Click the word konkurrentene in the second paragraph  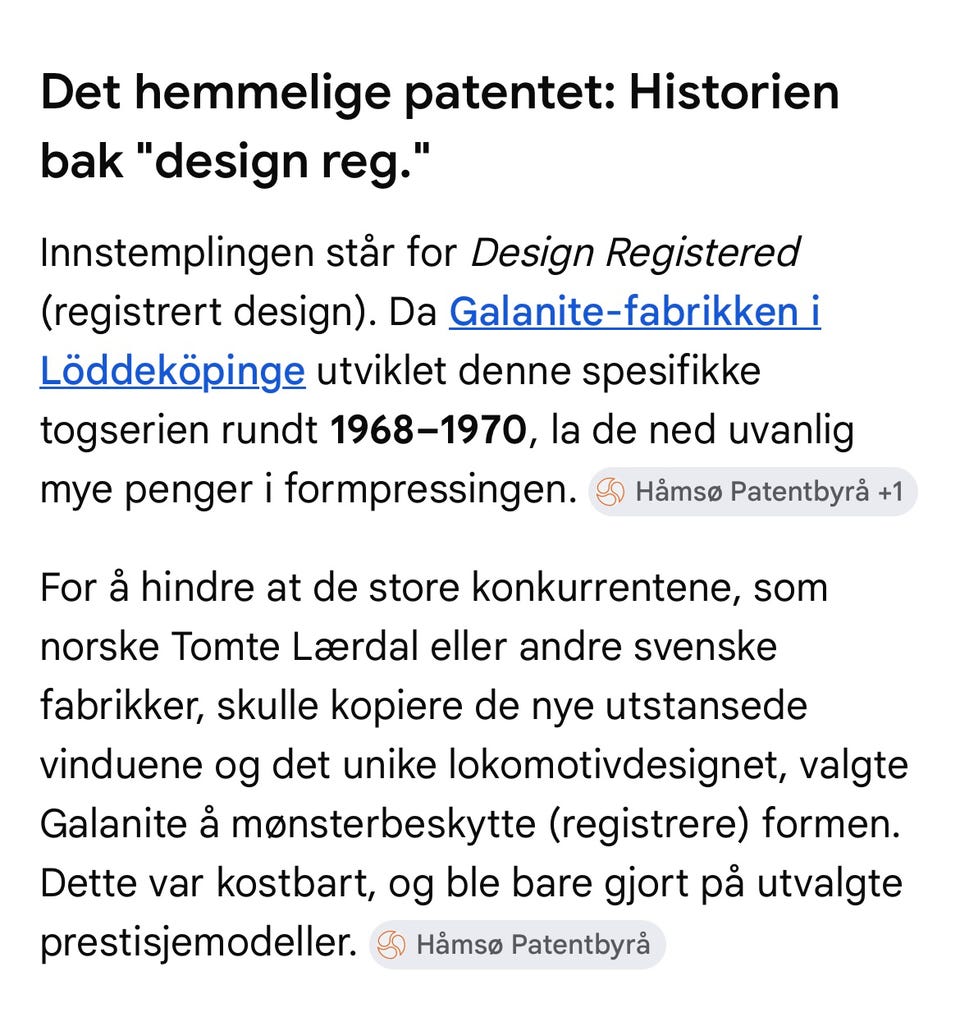click(x=606, y=588)
